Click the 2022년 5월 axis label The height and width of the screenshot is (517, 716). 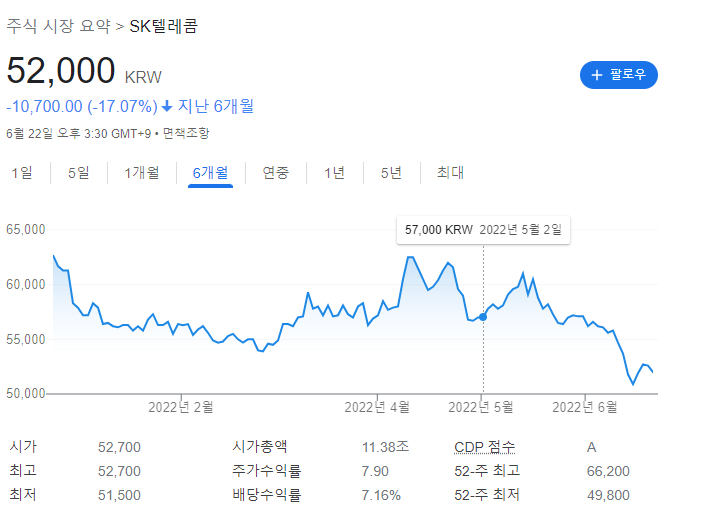[x=481, y=407]
